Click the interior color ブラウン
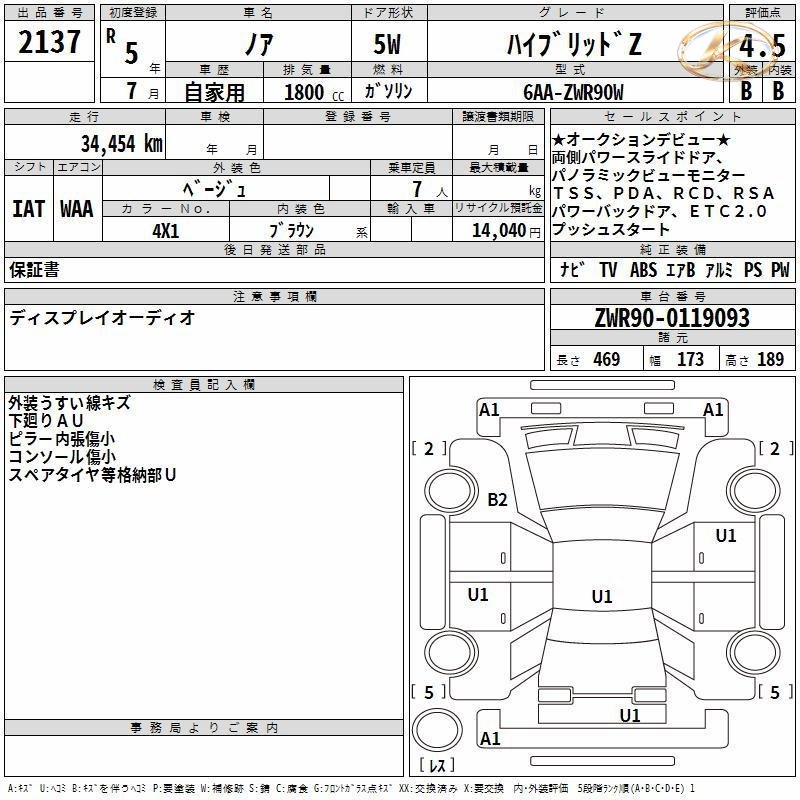Viewport: 800px width, 800px height. coord(292,231)
